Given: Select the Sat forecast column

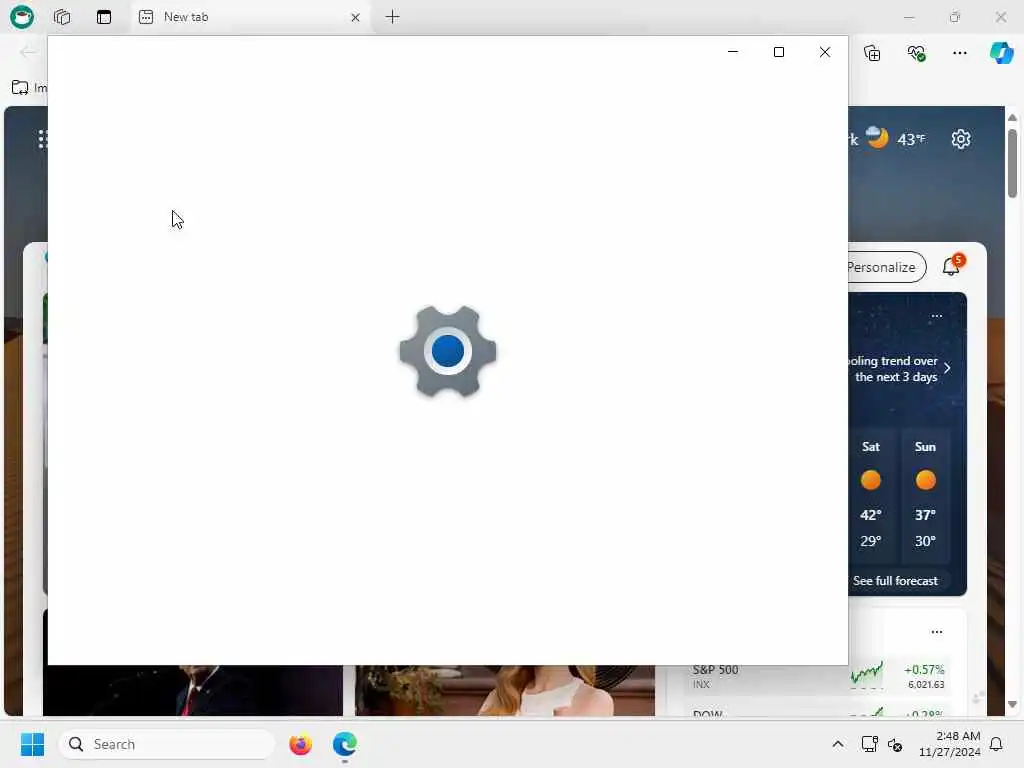Looking at the screenshot, I should [x=871, y=494].
